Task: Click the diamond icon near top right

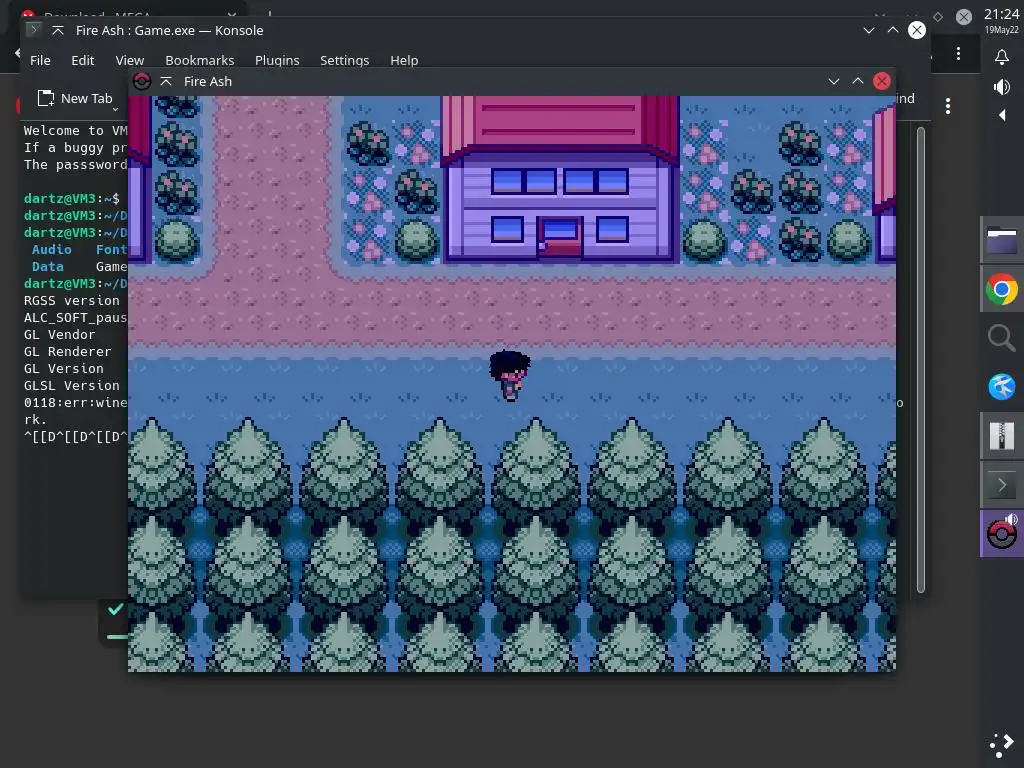Action: pyautogui.click(x=938, y=17)
